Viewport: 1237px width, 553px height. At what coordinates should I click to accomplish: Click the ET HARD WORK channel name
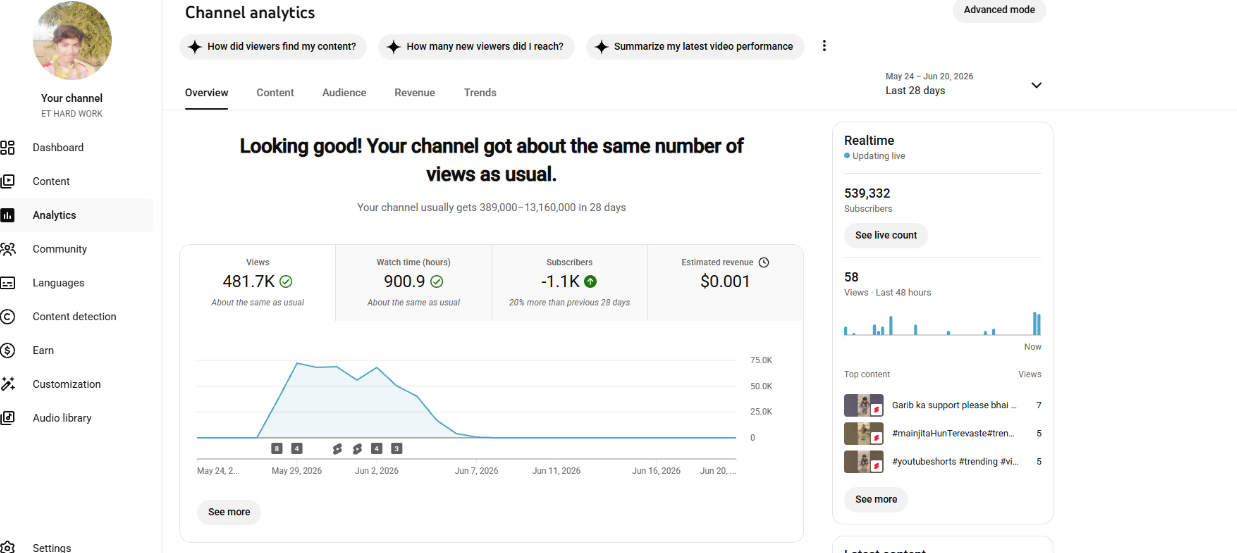point(72,113)
